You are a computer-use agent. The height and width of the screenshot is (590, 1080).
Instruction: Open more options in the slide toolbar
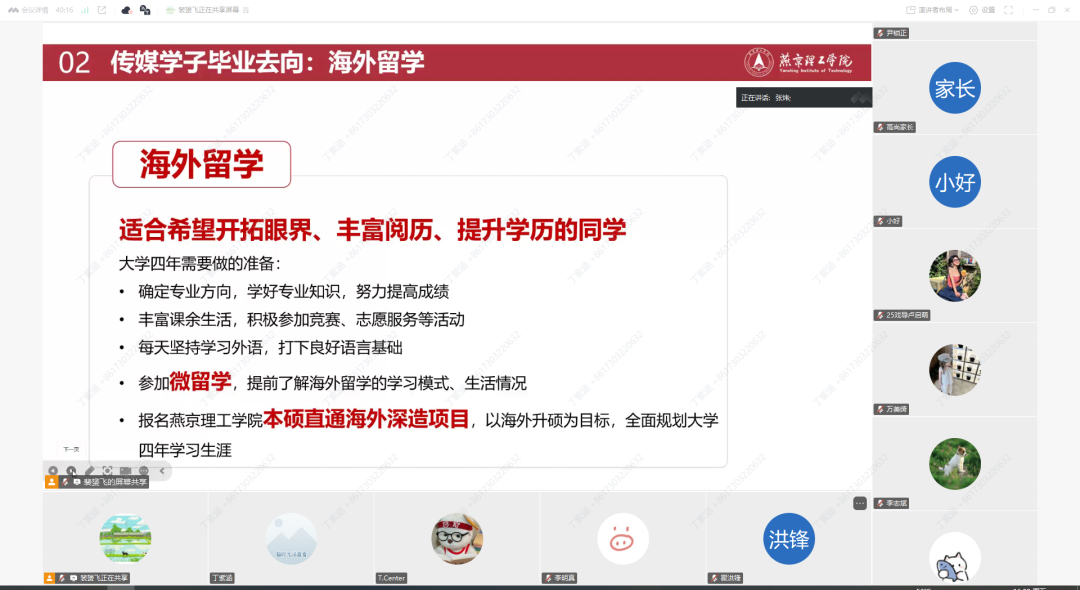coord(143,471)
